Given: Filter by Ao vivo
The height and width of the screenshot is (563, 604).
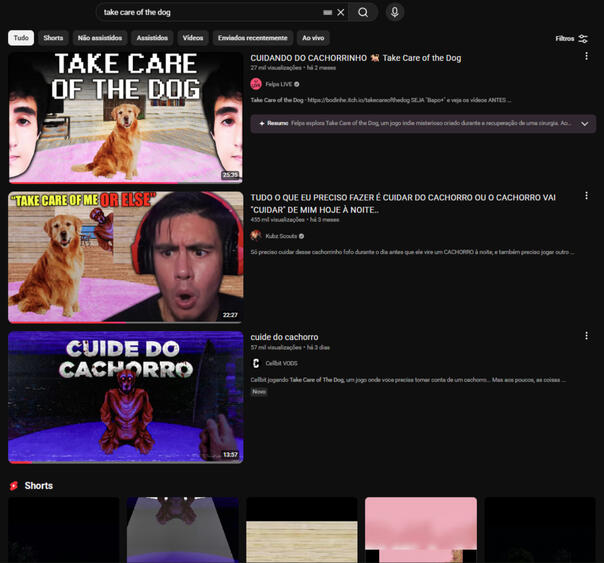Looking at the screenshot, I should pyautogui.click(x=313, y=38).
